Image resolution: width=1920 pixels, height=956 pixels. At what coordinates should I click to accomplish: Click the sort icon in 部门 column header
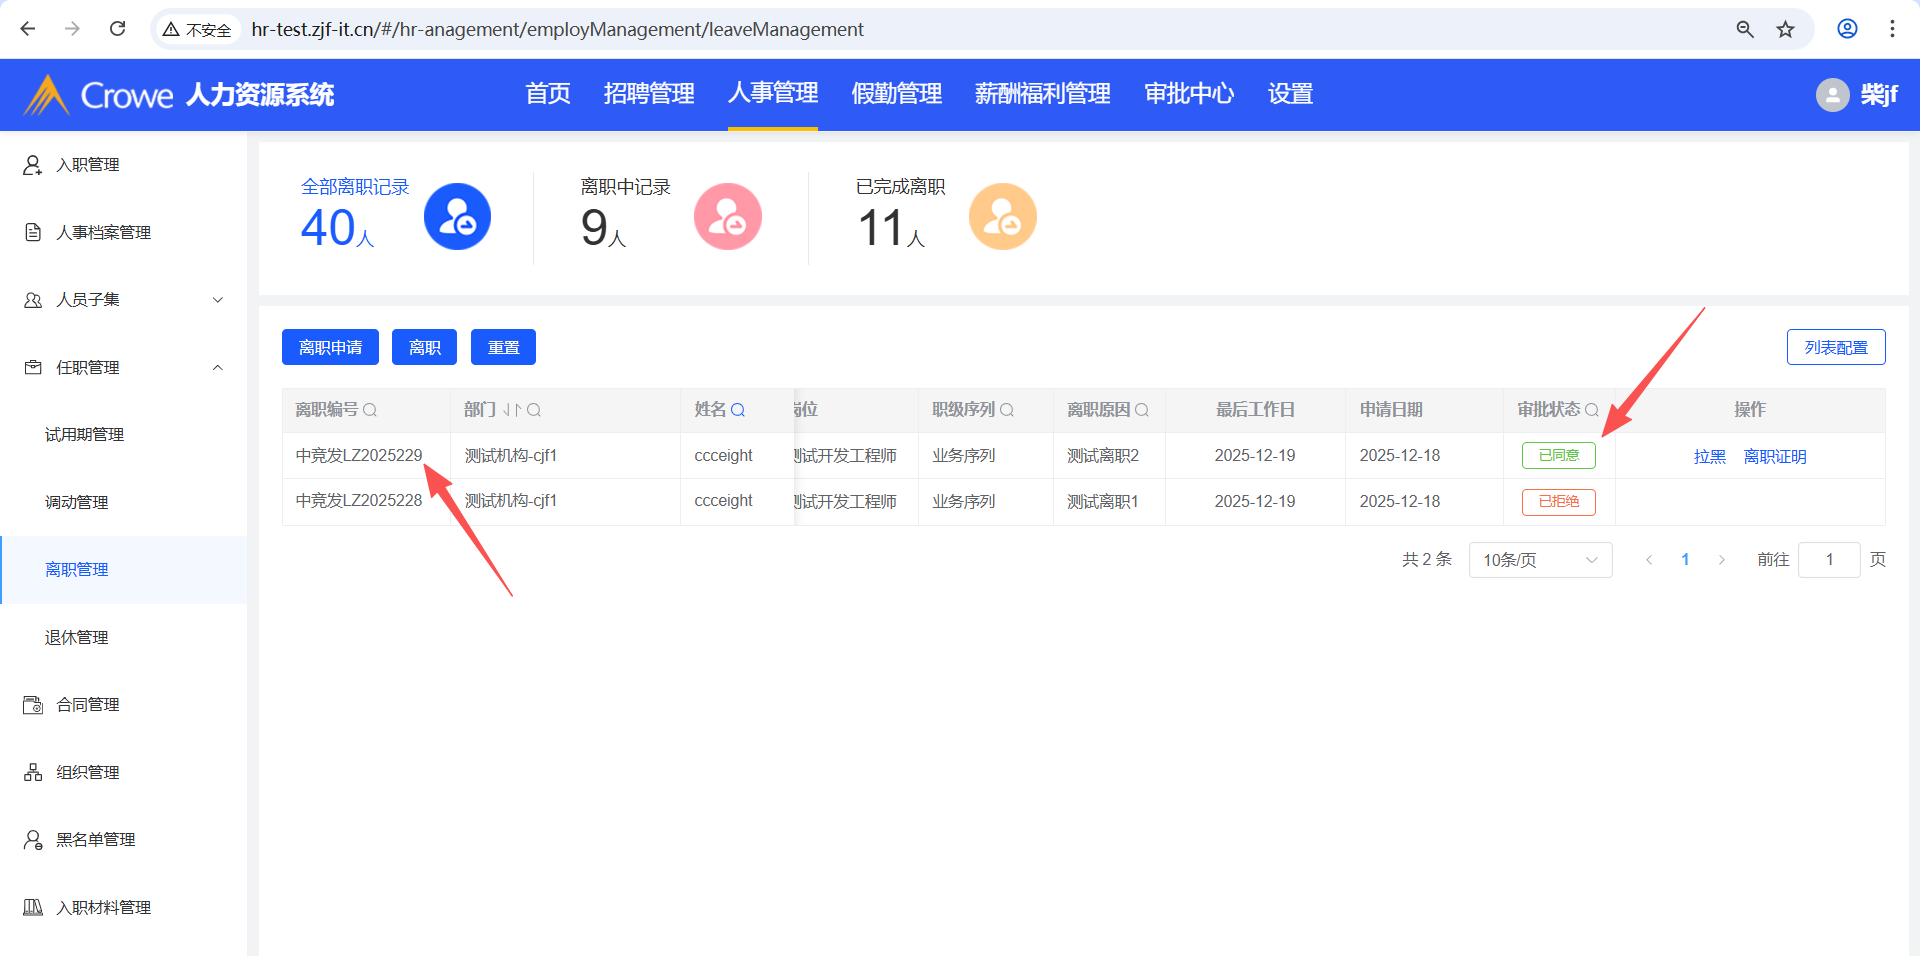tap(511, 410)
